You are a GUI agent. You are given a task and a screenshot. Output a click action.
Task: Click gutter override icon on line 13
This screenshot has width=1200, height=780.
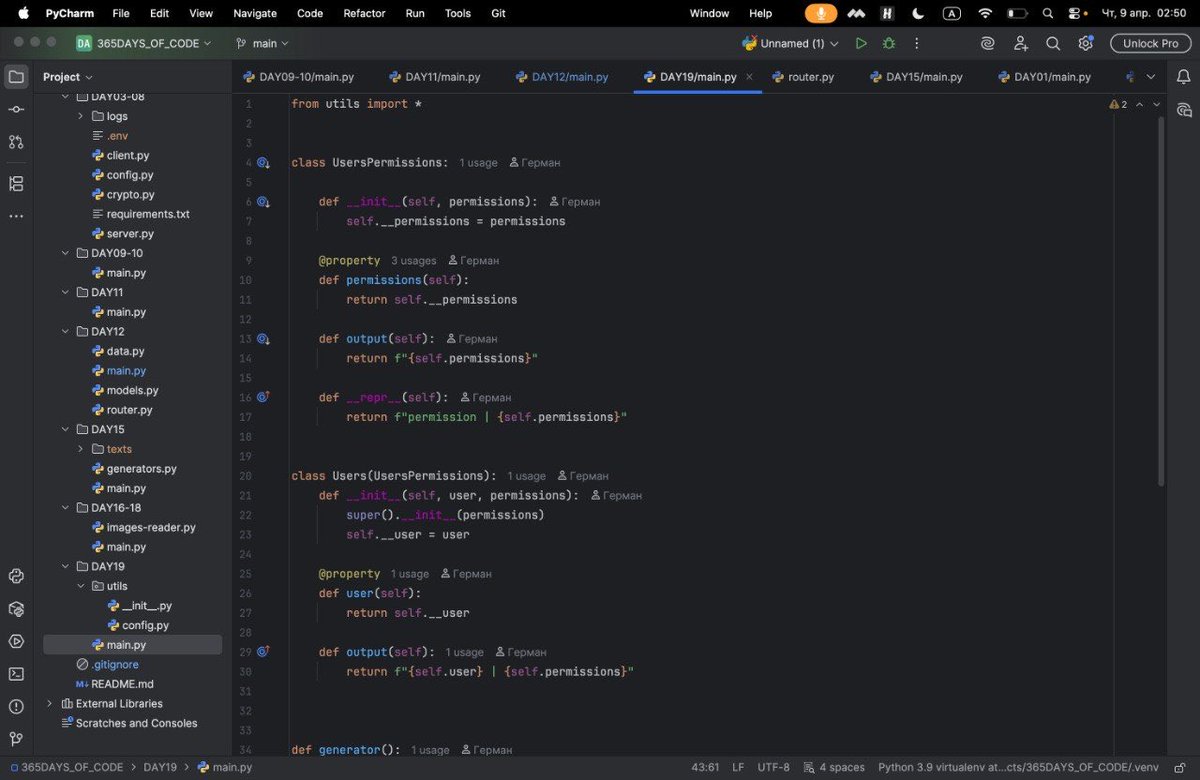pyautogui.click(x=263, y=339)
